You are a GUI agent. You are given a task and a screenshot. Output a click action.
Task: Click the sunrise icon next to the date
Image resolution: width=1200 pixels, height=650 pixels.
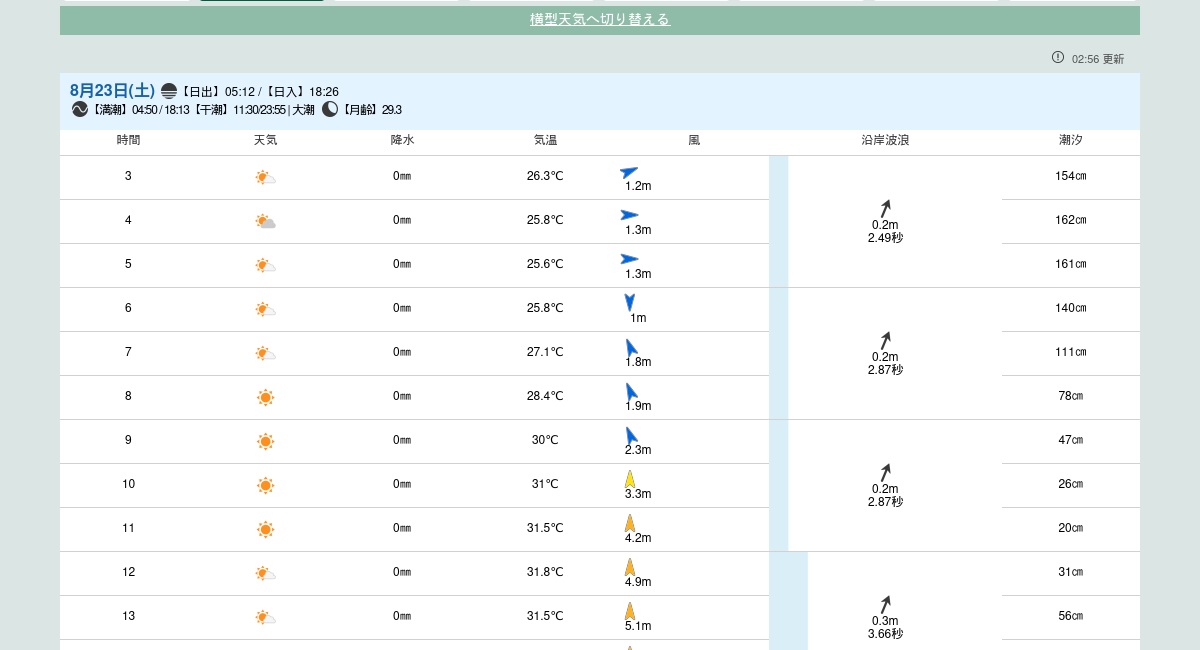point(169,91)
